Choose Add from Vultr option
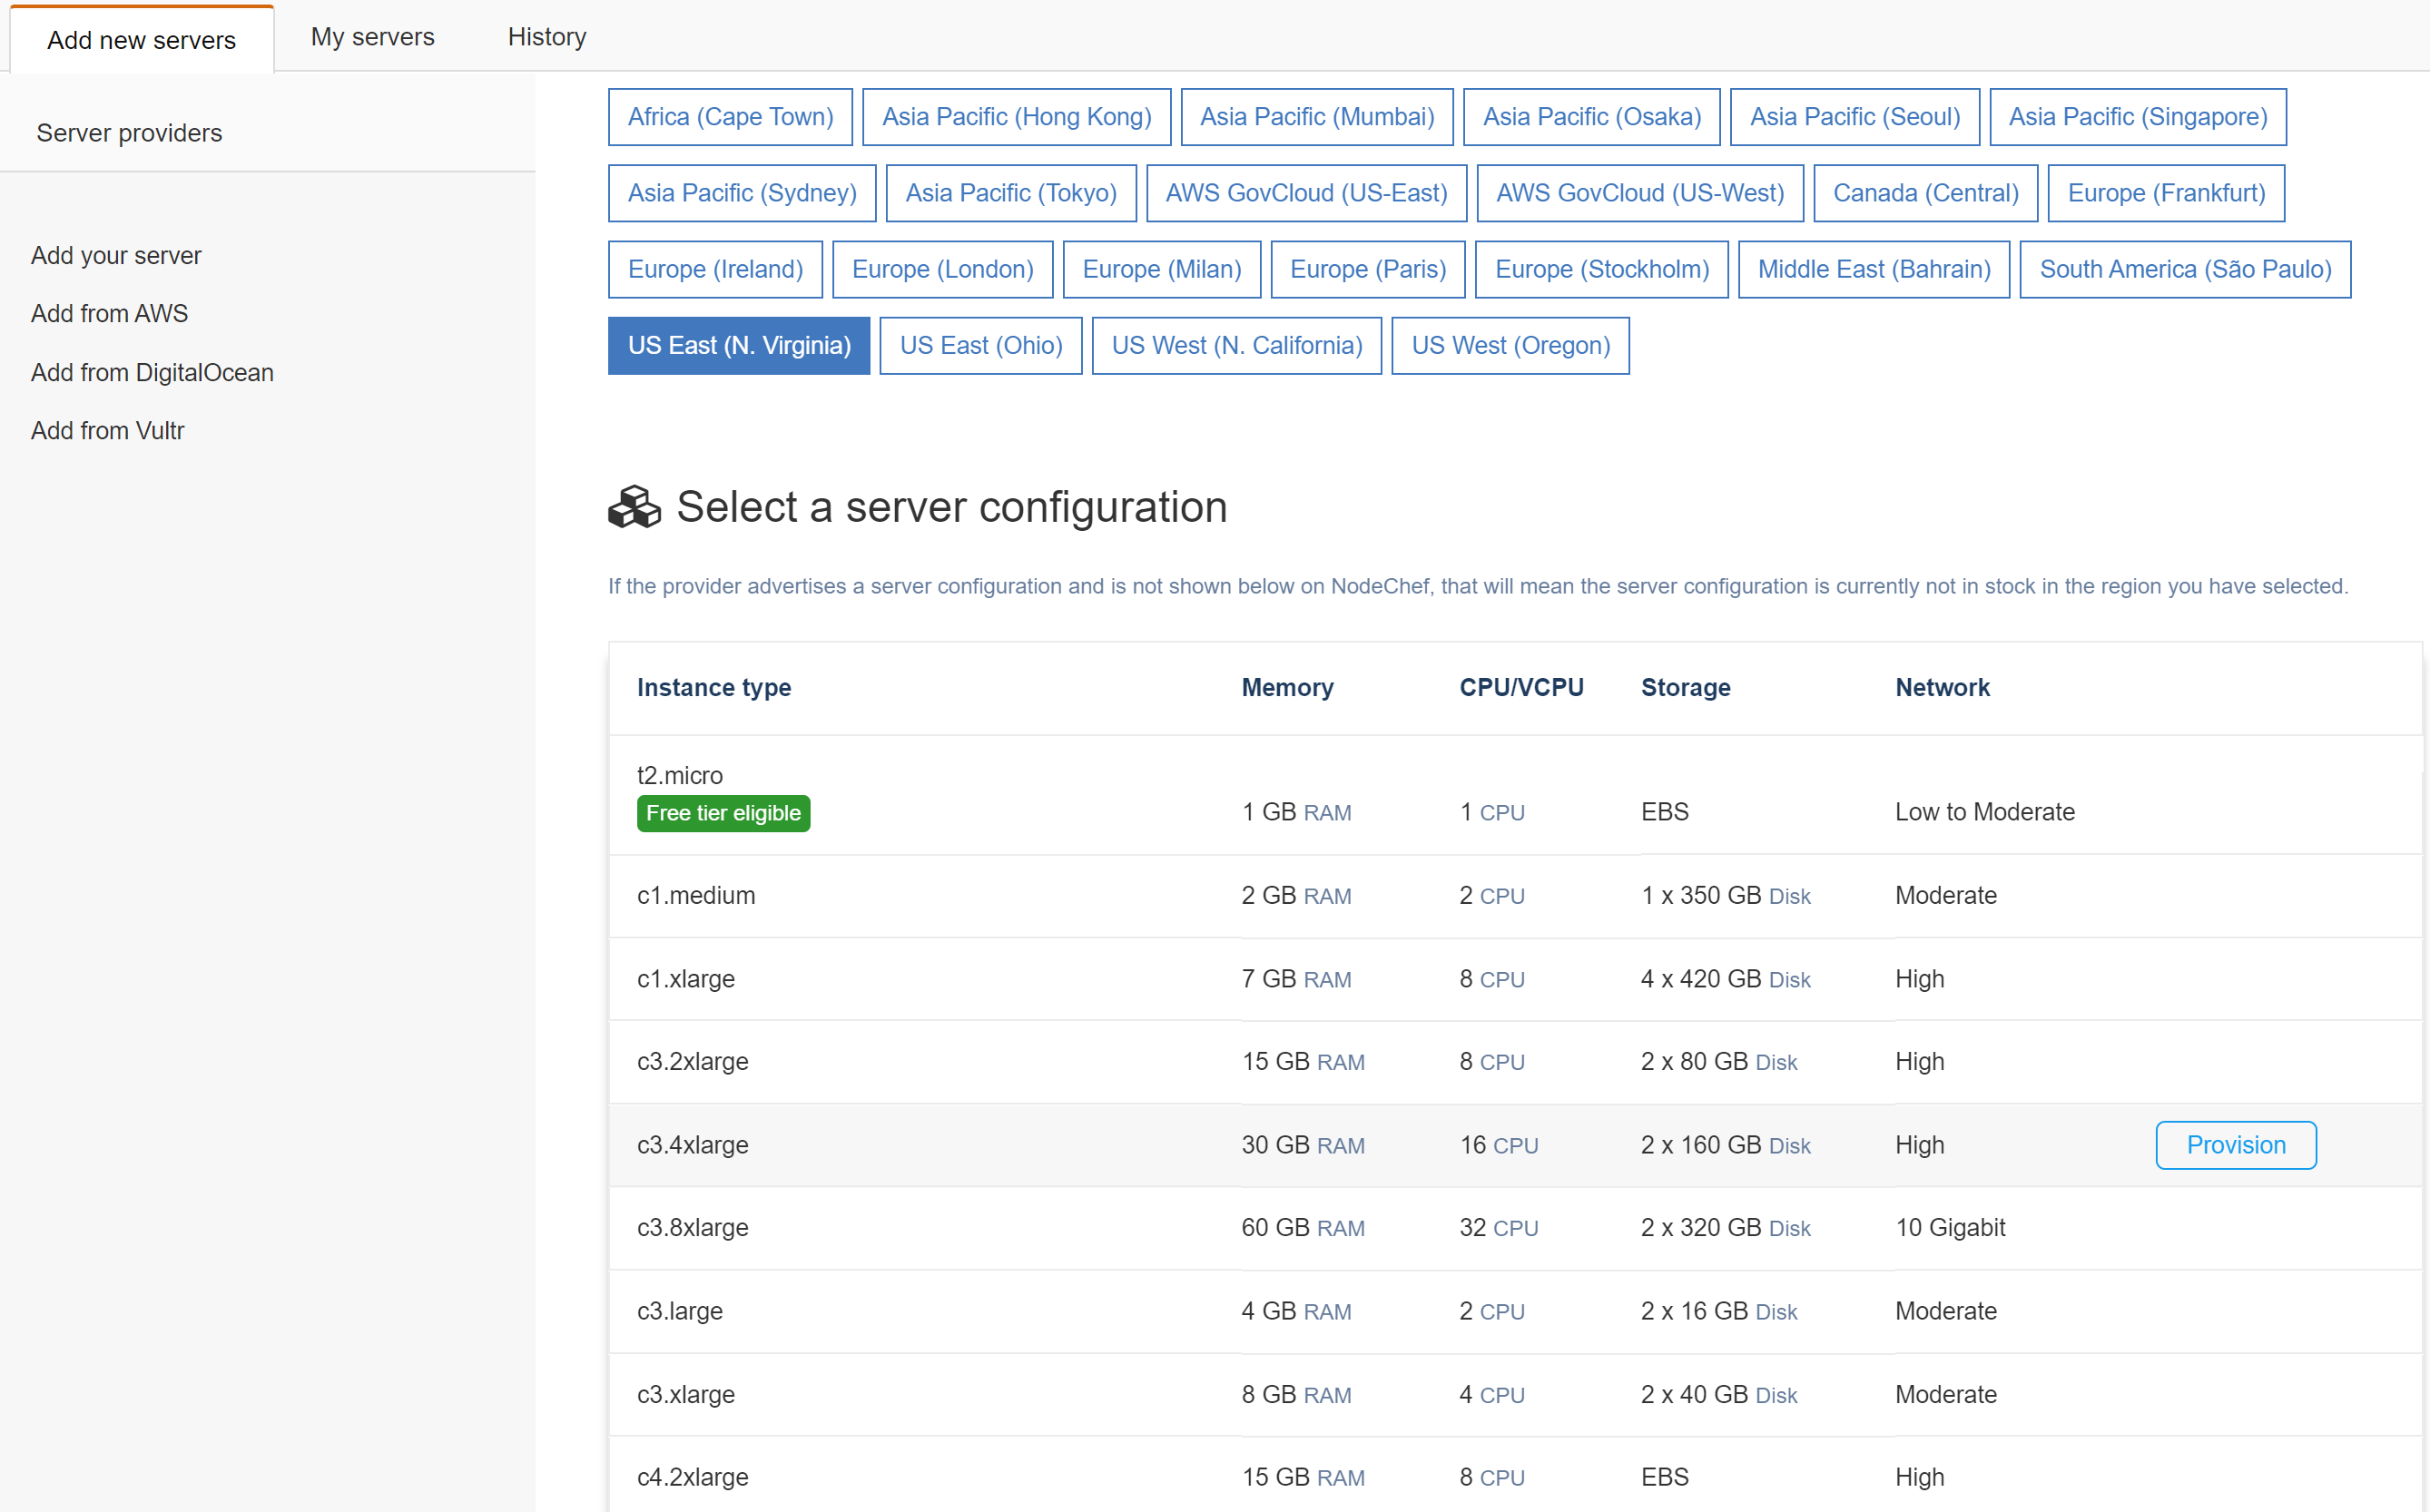The width and height of the screenshot is (2430, 1512). [107, 430]
